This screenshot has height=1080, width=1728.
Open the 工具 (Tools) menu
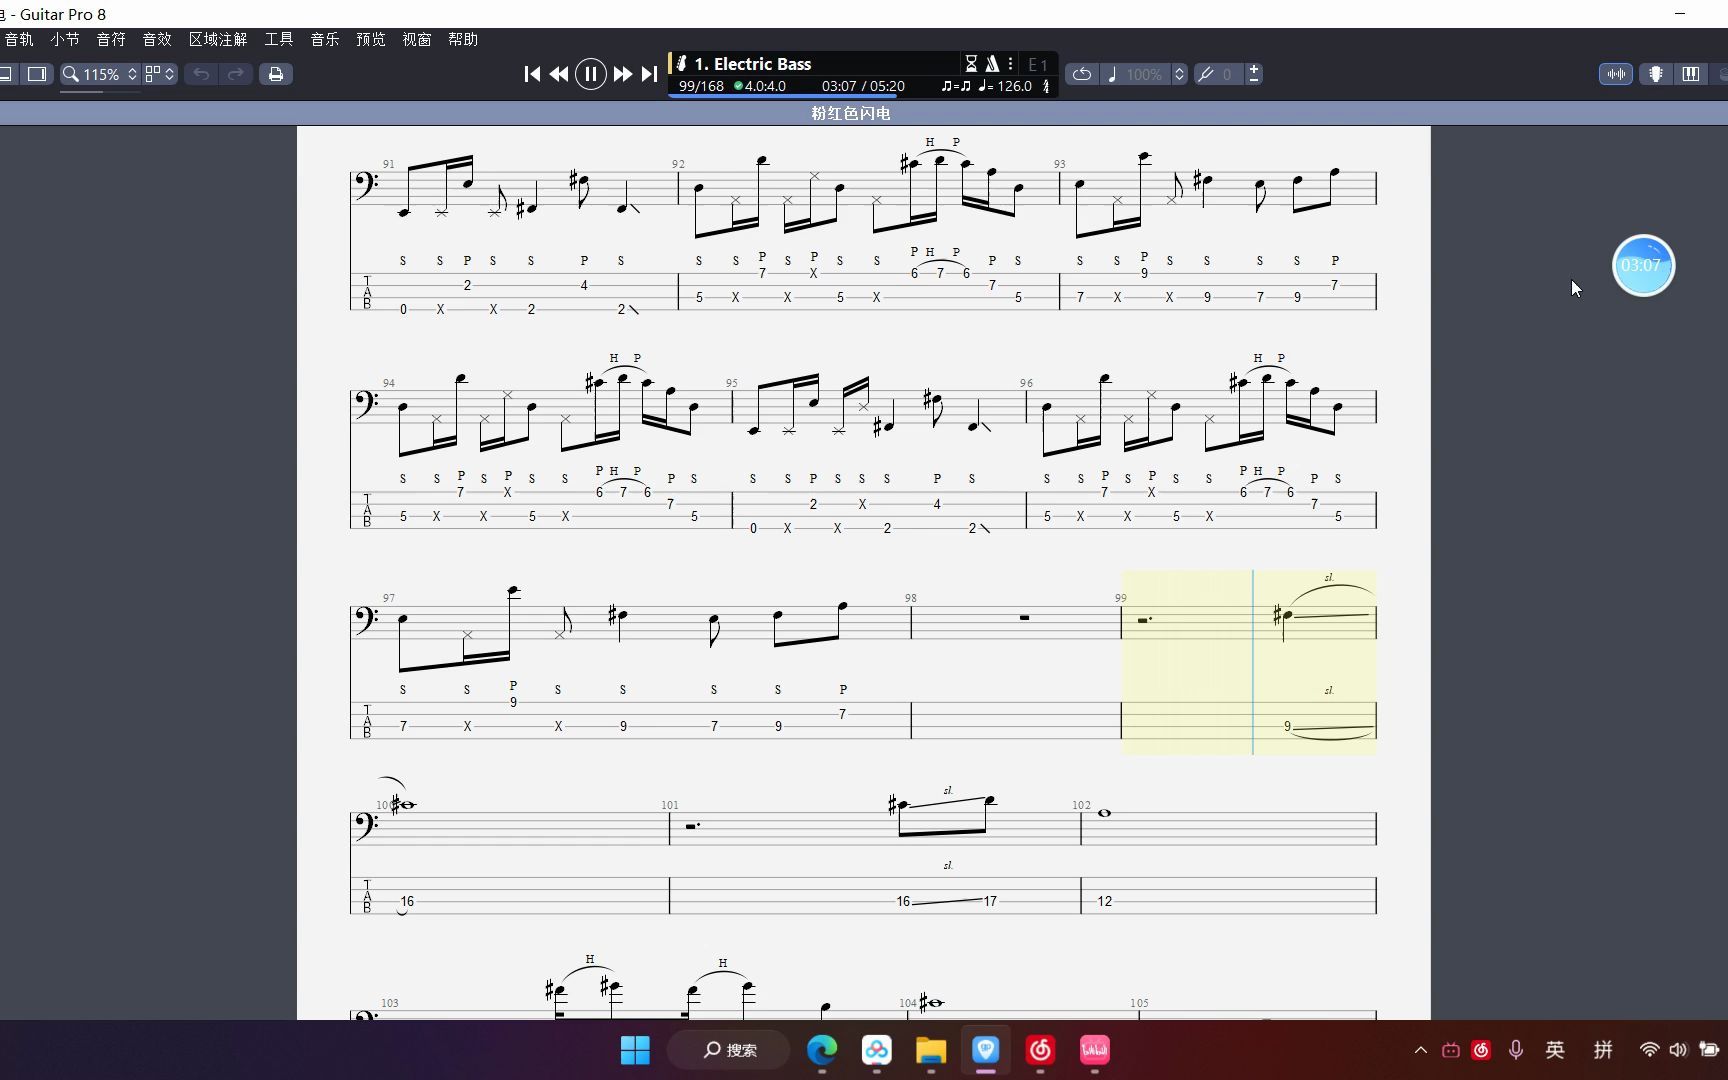click(x=279, y=39)
